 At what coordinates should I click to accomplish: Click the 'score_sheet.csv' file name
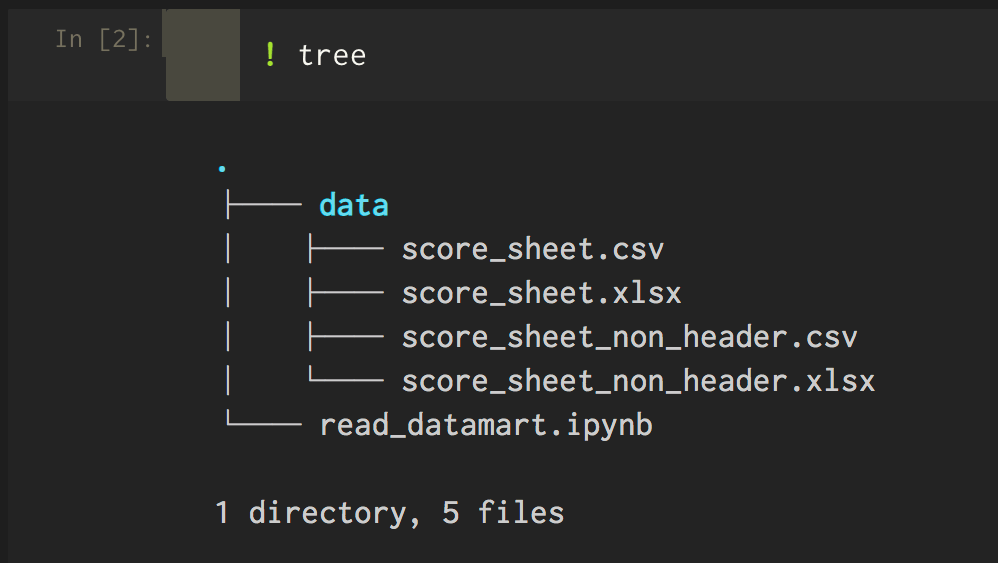tap(533, 249)
